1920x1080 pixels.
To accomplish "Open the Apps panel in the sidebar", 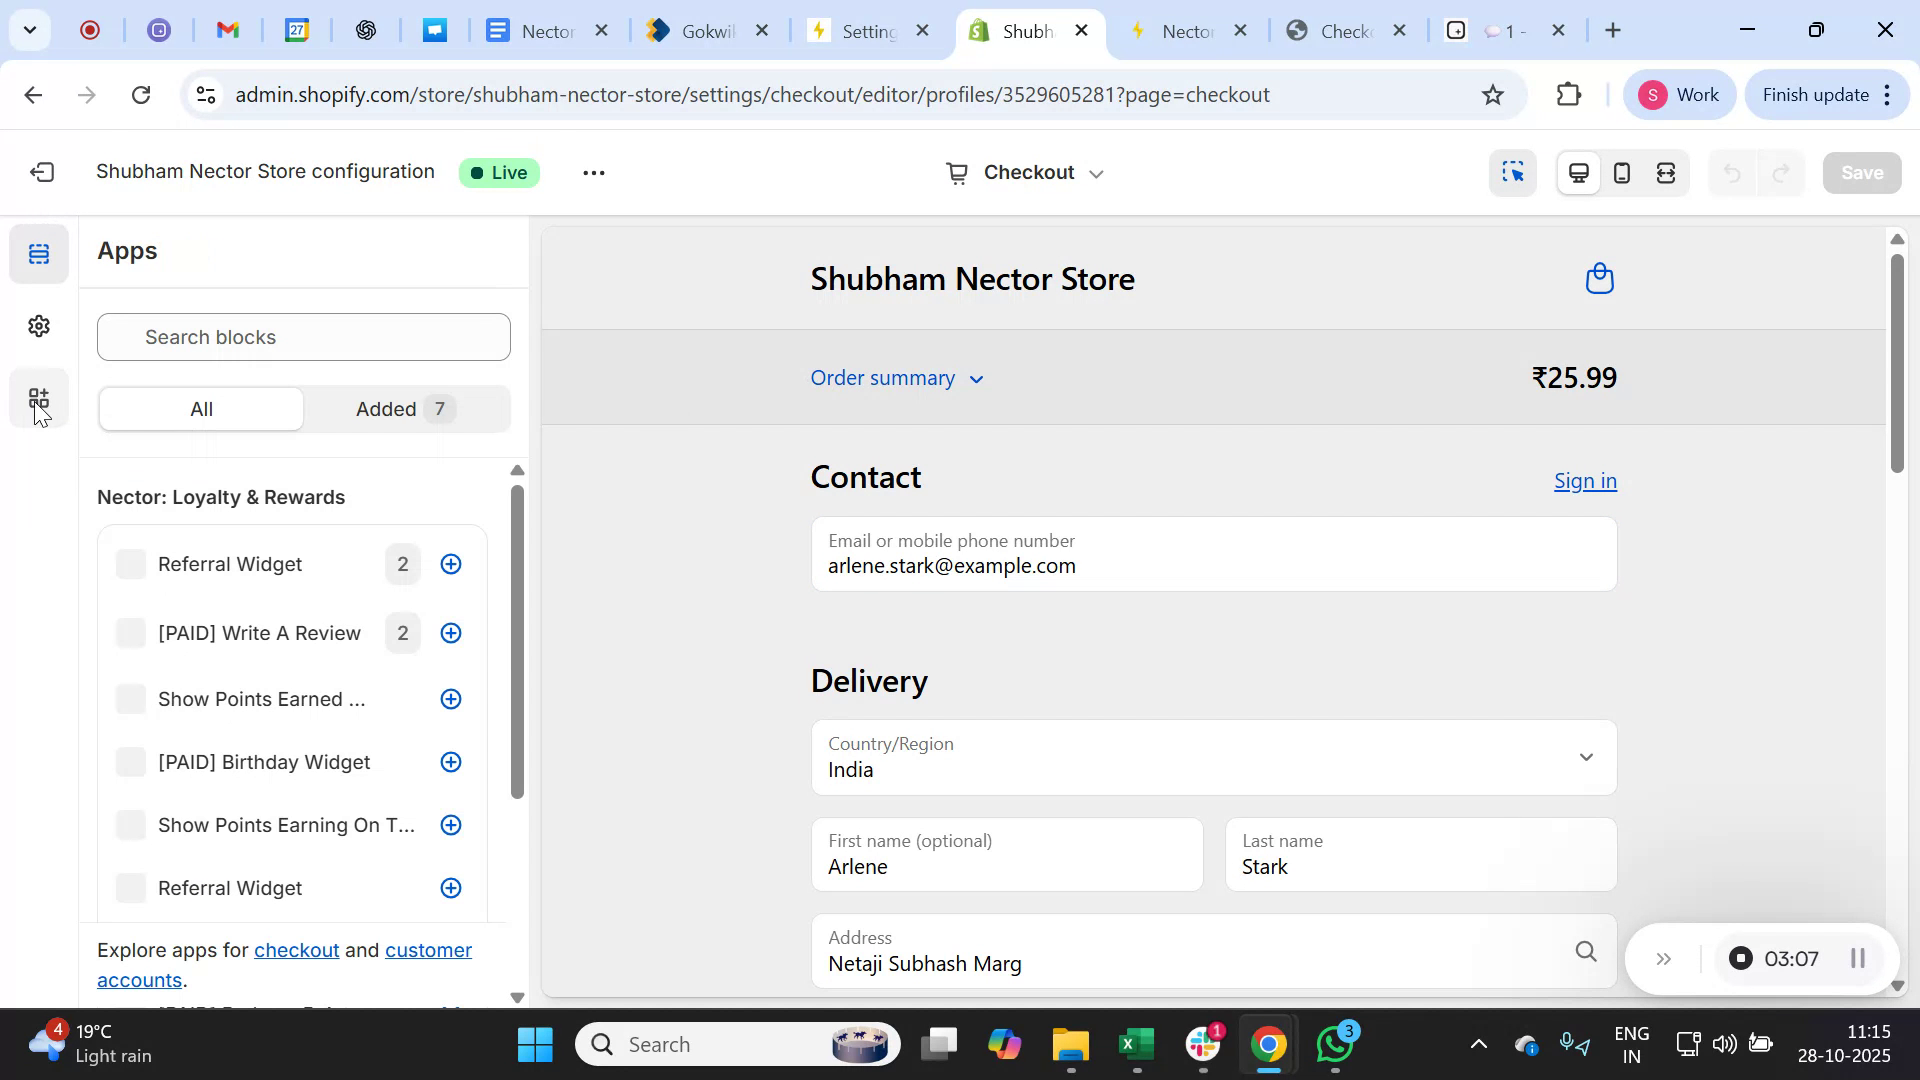I will [x=39, y=397].
